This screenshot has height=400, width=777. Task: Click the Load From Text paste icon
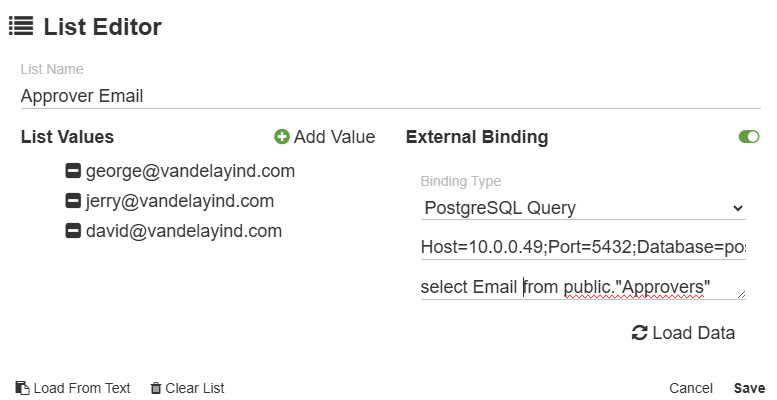(x=22, y=388)
